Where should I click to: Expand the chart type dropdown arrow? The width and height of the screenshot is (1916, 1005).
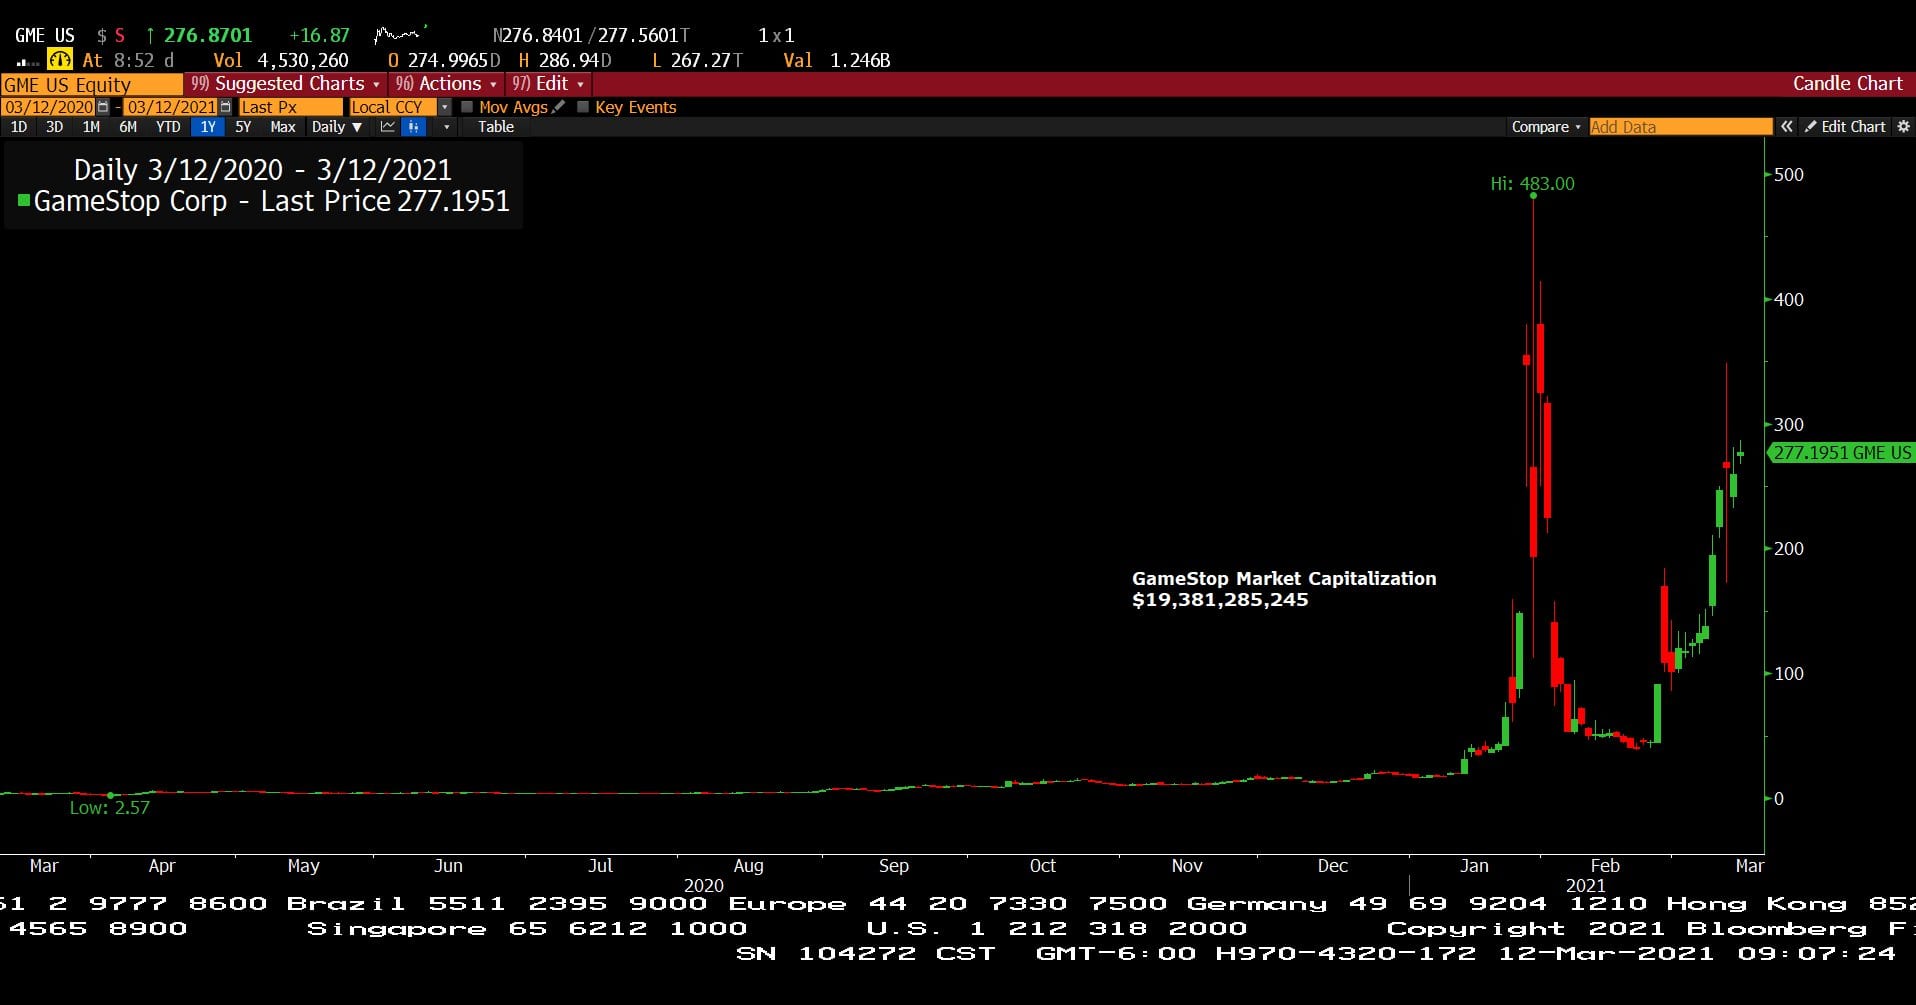446,127
